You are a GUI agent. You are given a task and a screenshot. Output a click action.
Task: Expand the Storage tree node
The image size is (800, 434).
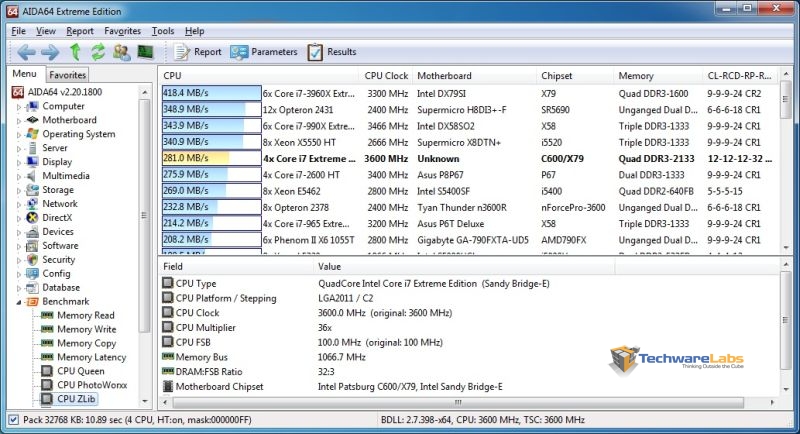tap(19, 190)
